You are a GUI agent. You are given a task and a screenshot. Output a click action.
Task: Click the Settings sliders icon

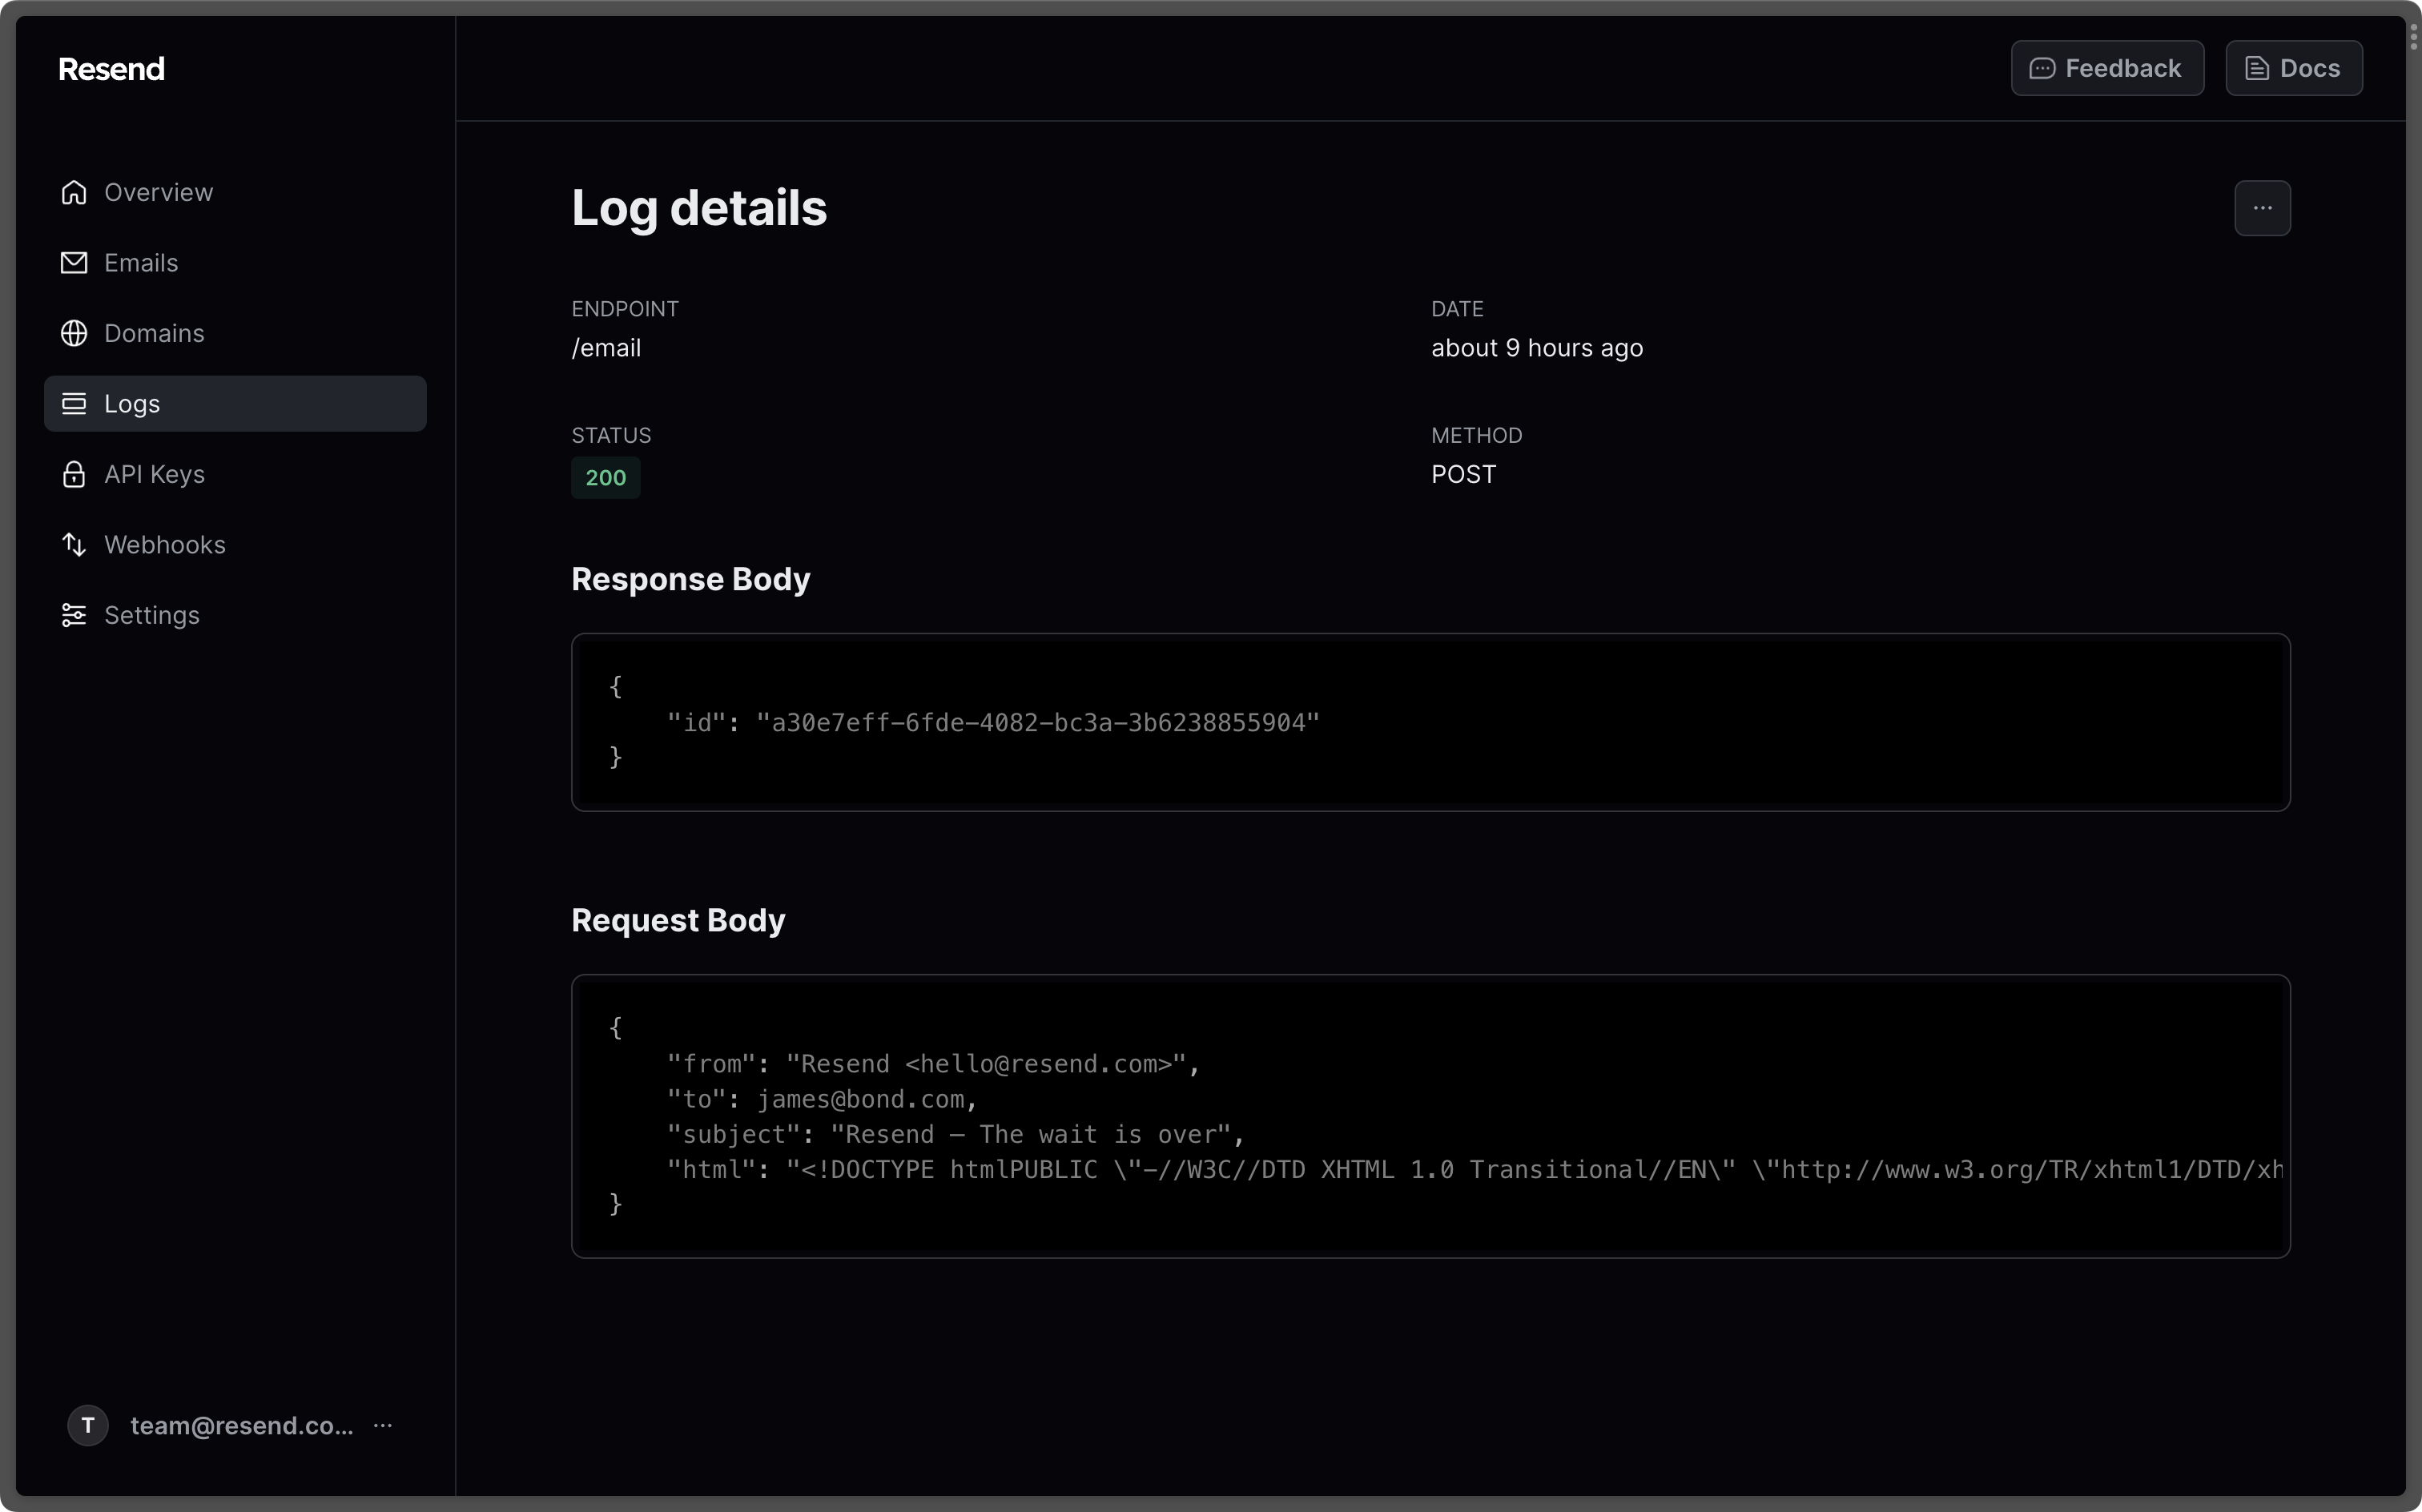click(74, 615)
